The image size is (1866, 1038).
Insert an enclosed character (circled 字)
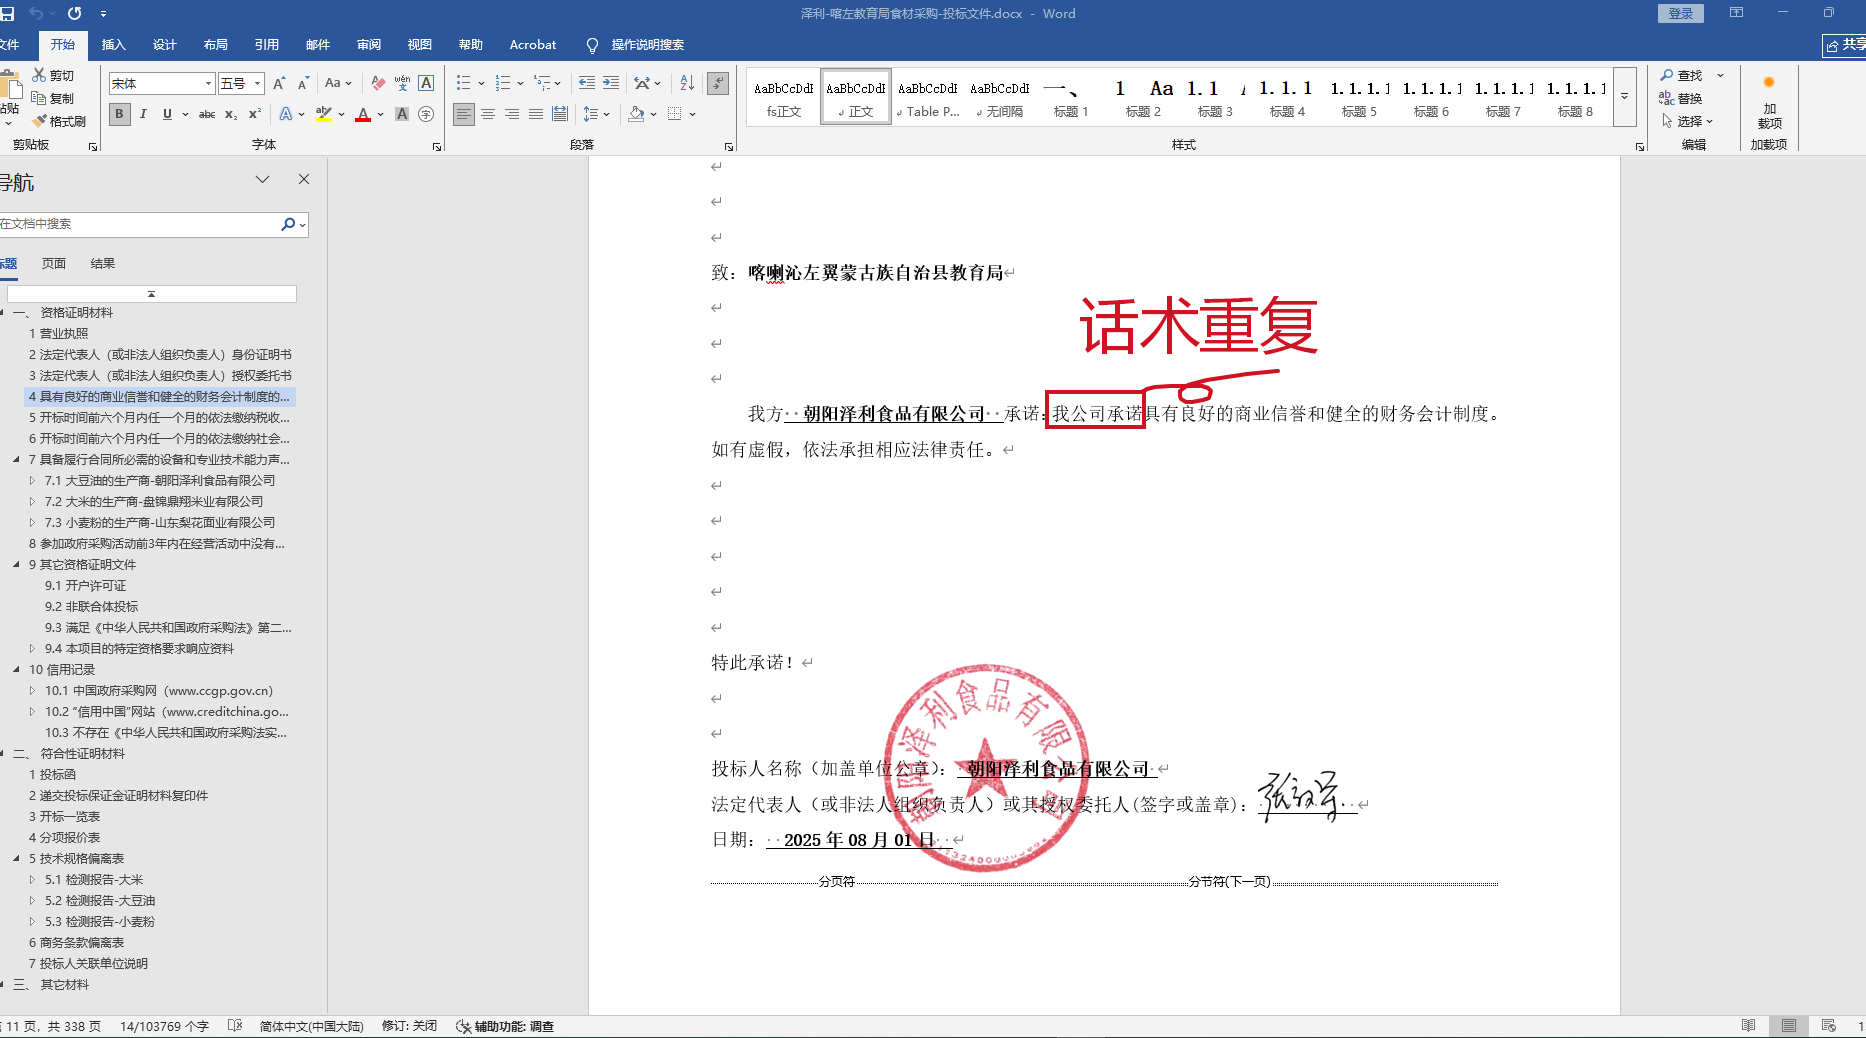click(x=426, y=114)
